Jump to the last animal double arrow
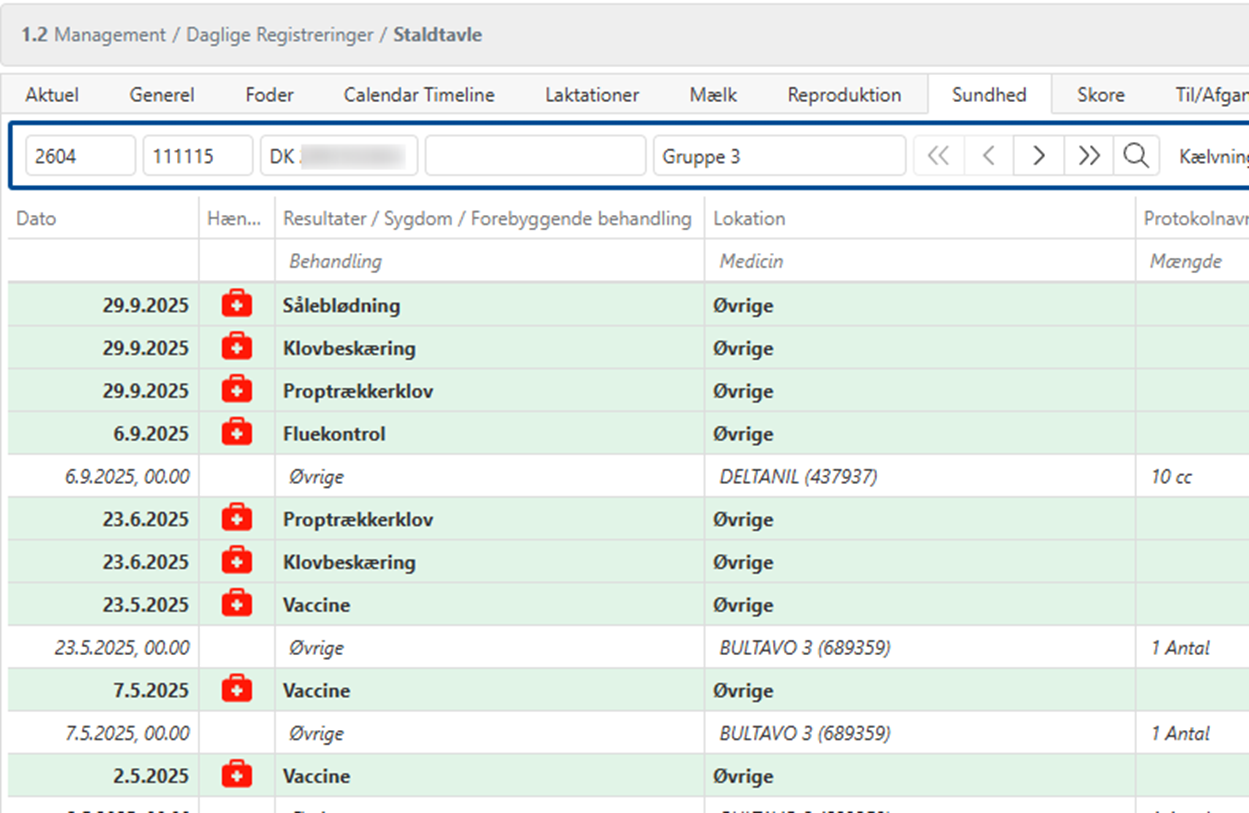Viewport: 1249px width, 813px height. point(1089,156)
